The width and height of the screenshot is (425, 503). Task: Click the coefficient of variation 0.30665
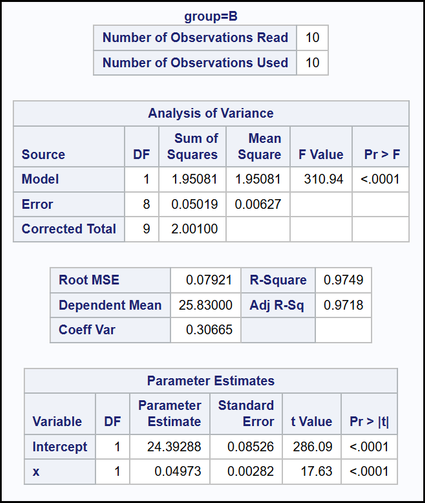(x=209, y=330)
